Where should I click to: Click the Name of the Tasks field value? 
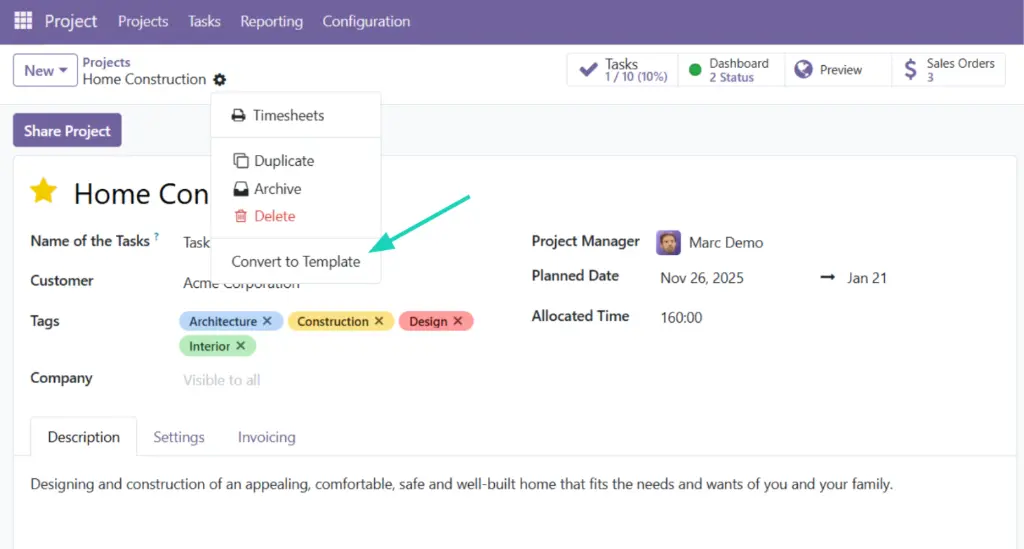pos(196,243)
